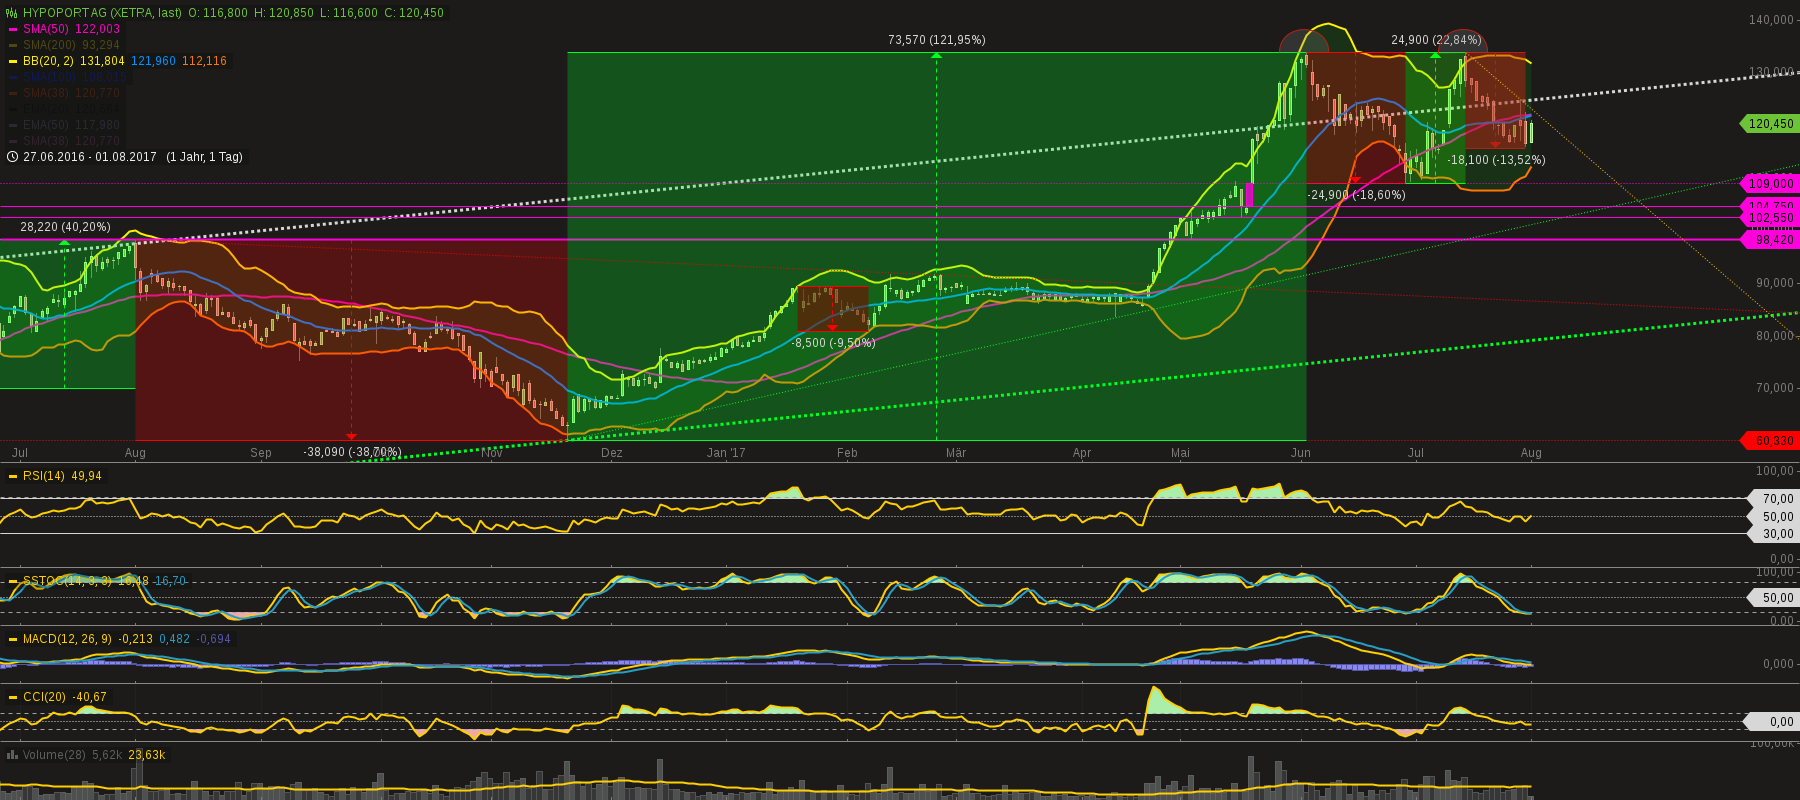Click the Sep time axis label

[x=261, y=453]
